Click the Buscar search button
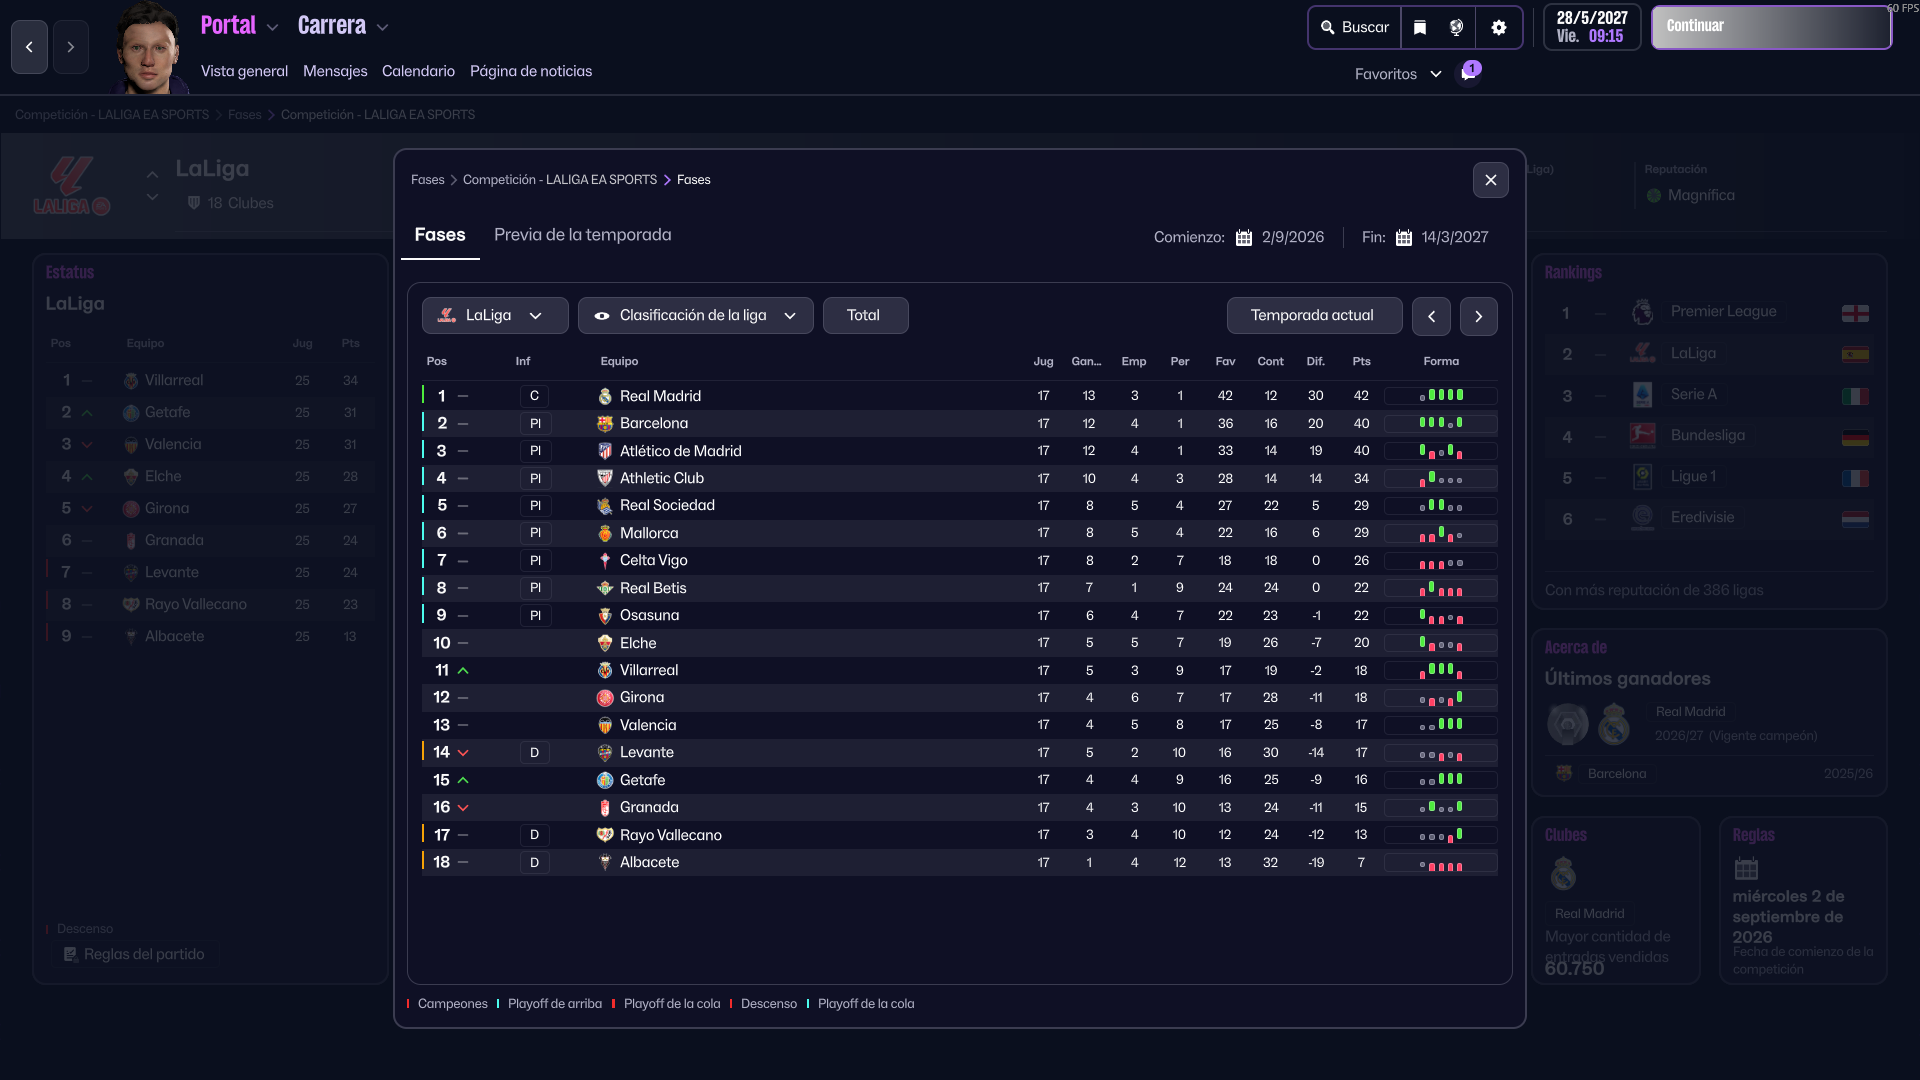1920x1080 pixels. [x=1354, y=28]
